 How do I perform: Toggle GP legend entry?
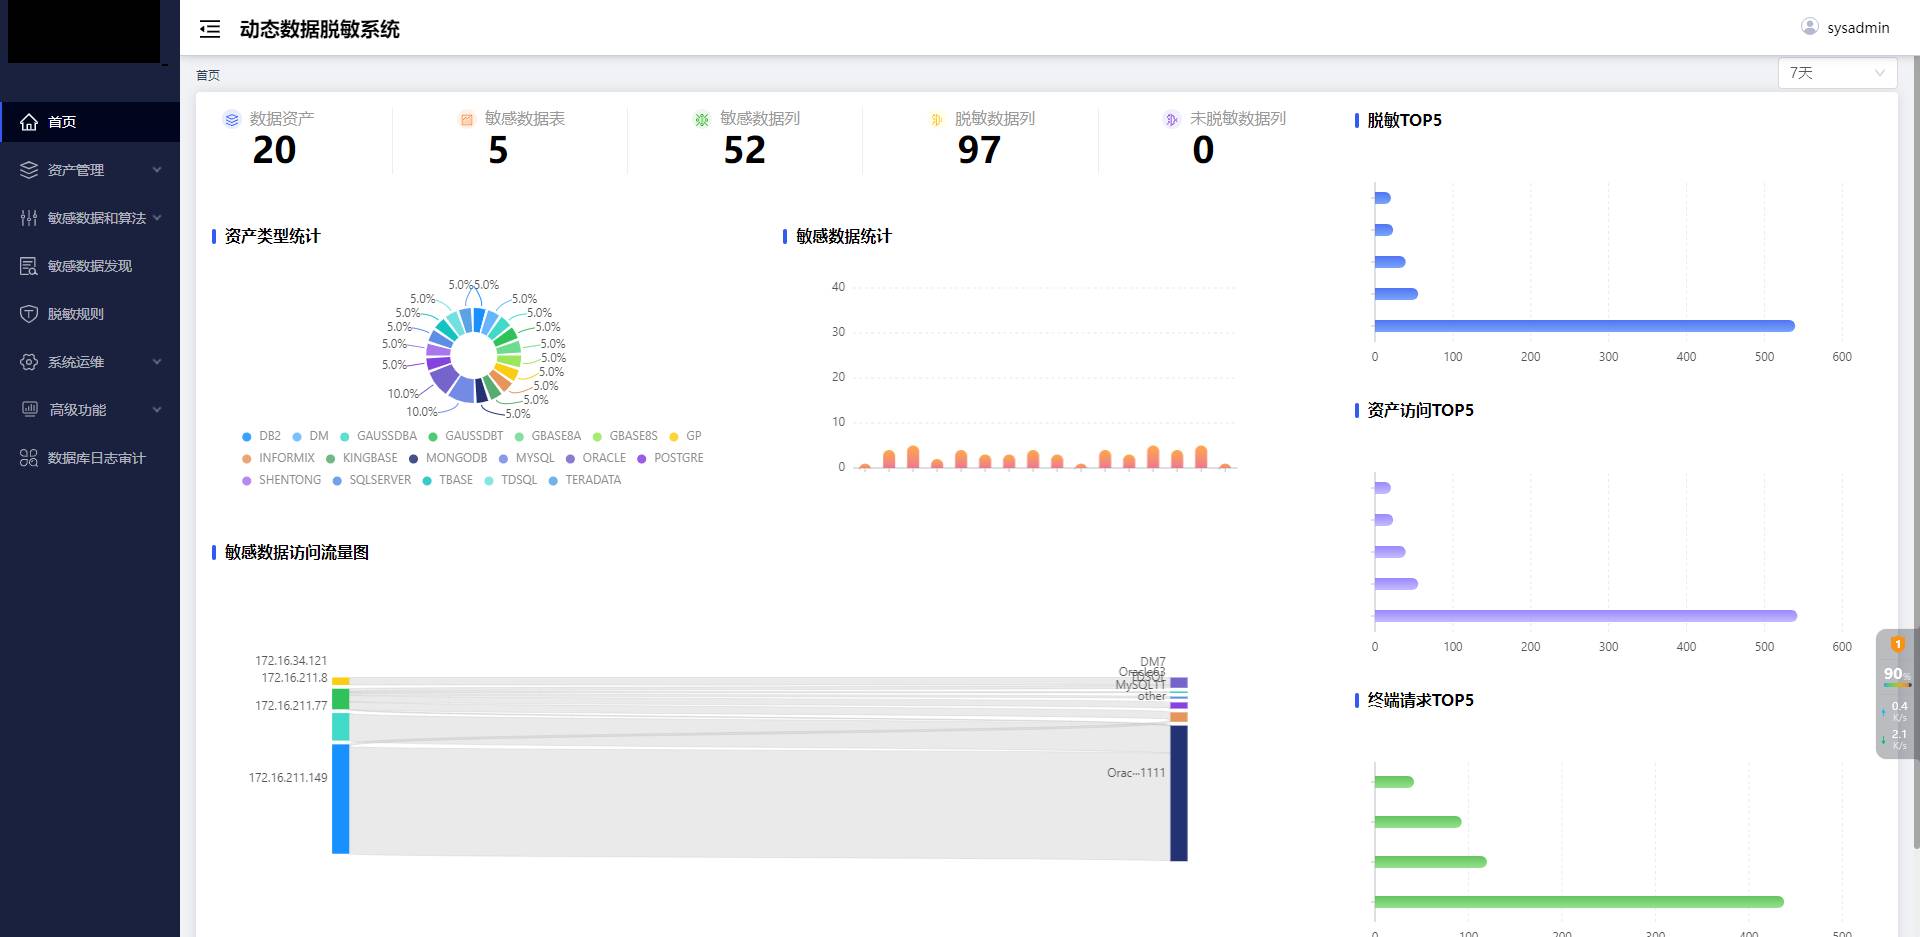[x=685, y=436]
